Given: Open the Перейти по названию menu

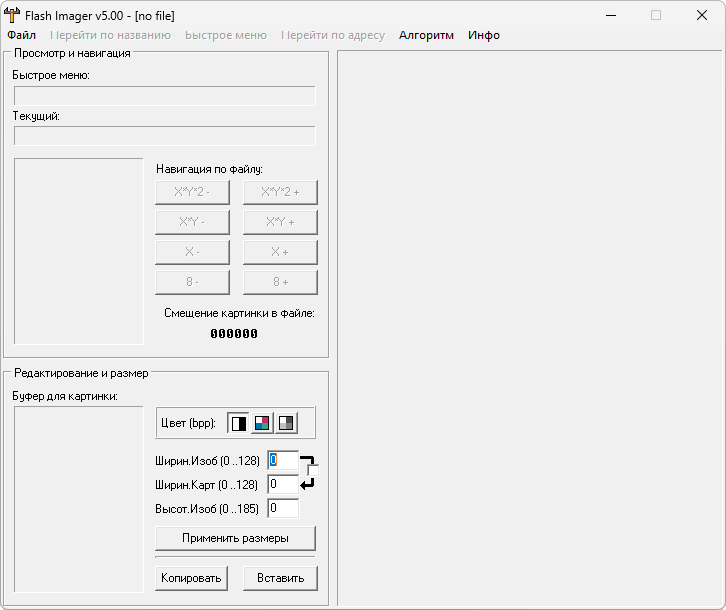Looking at the screenshot, I should (x=110, y=35).
